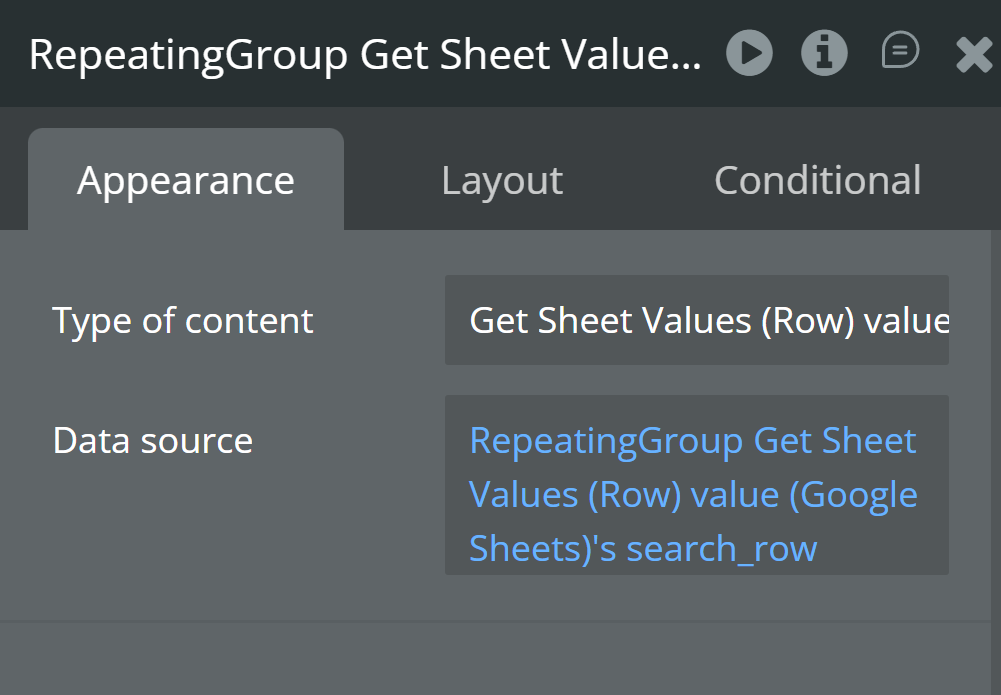Click "RepeatingGroup Get Sheet" in data source expression
Image resolution: width=1001 pixels, height=695 pixels.
pyautogui.click(x=692, y=441)
